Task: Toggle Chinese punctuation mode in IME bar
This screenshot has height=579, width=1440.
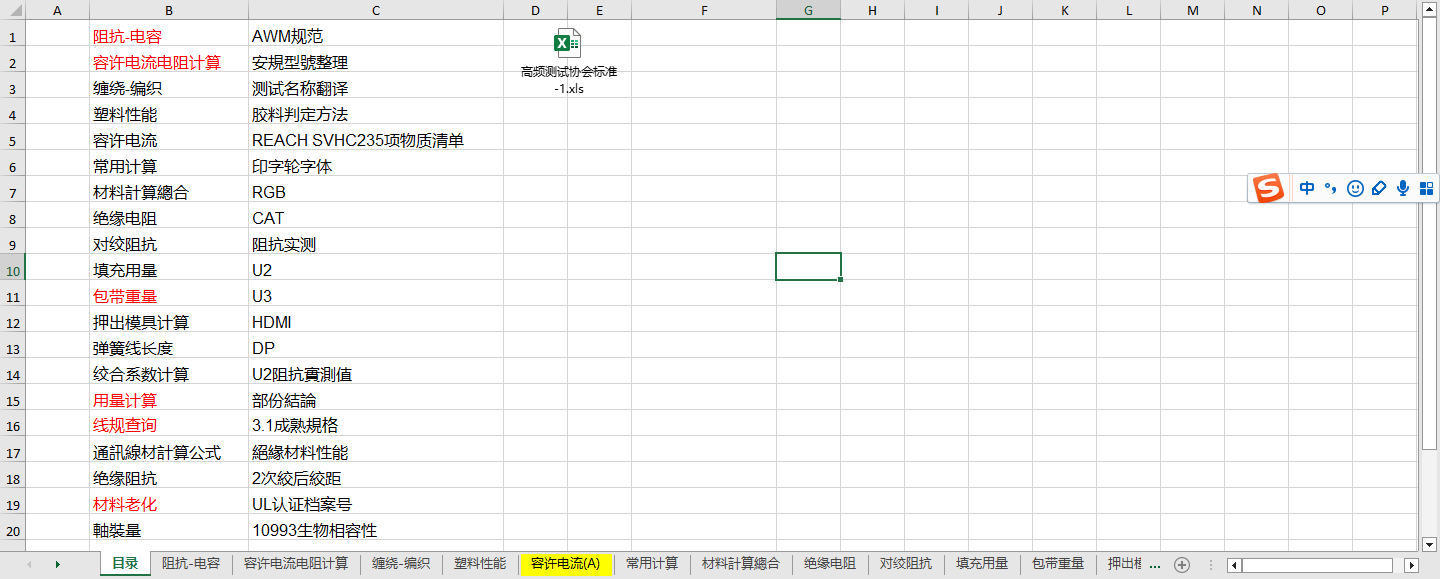Action: [1331, 188]
